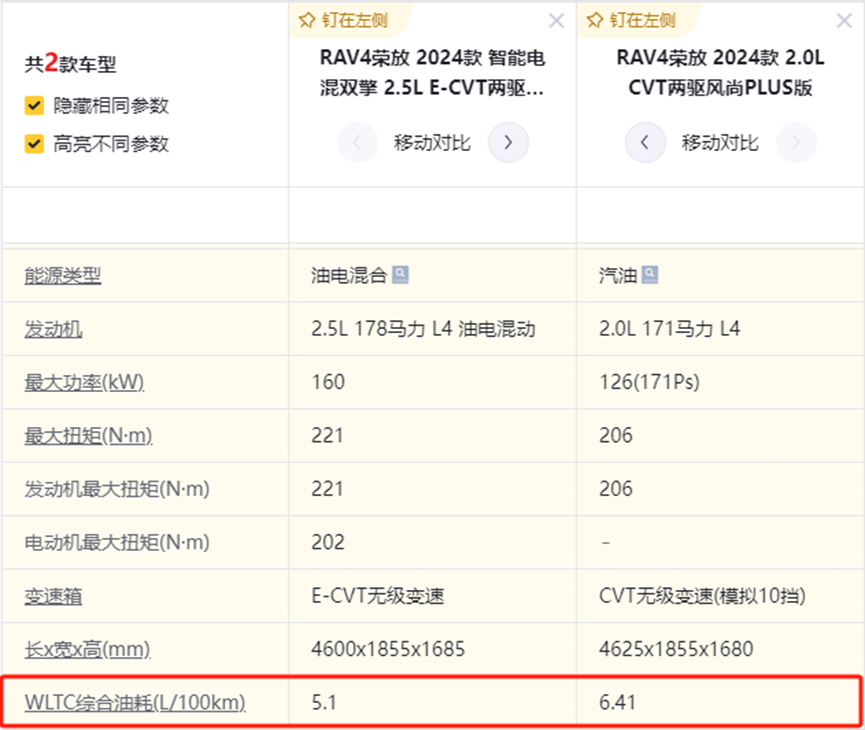The image size is (865, 730).
Task: Select the 6.41 fuel consumption value
Action: (617, 702)
